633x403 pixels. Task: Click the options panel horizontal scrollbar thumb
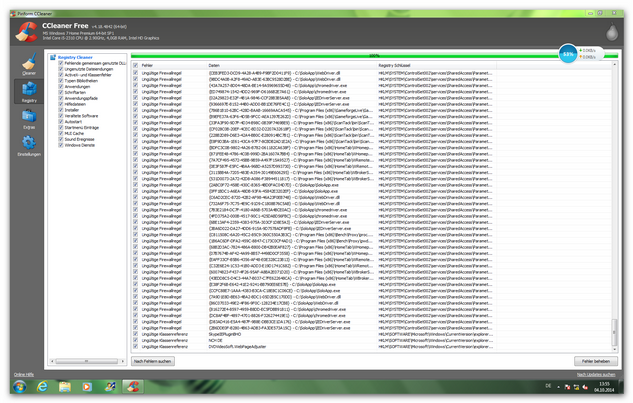86,361
